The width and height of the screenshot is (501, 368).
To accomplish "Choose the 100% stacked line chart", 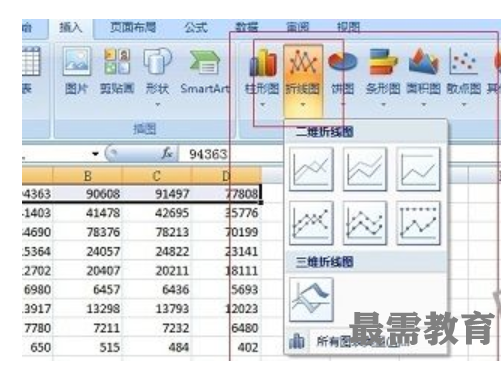I will (418, 169).
